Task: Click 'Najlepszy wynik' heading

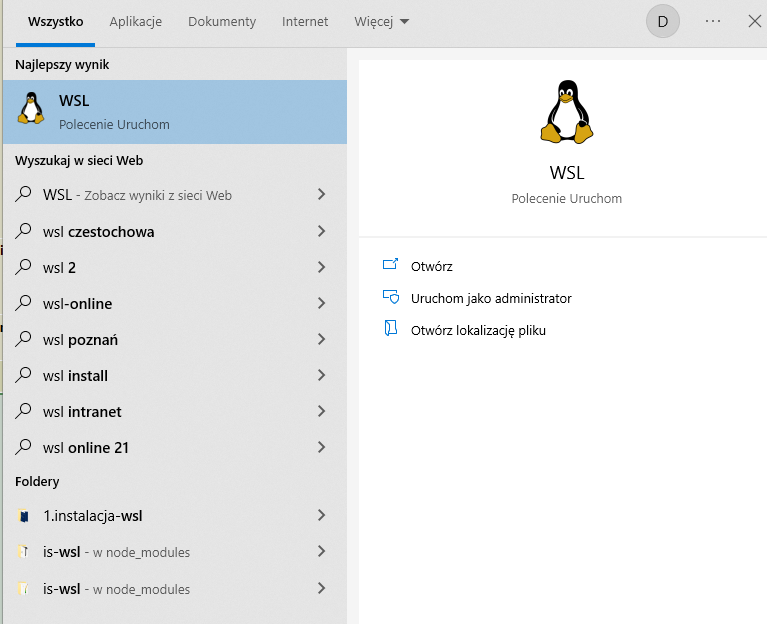Action: coord(62,65)
